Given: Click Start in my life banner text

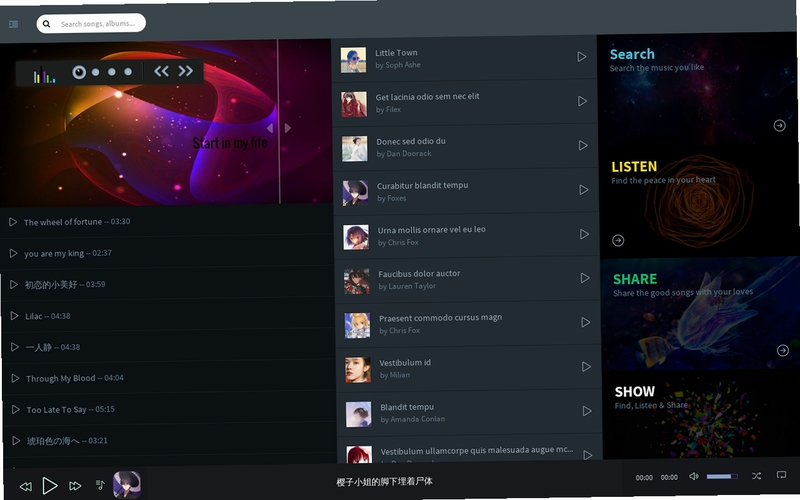Looking at the screenshot, I should [230, 143].
